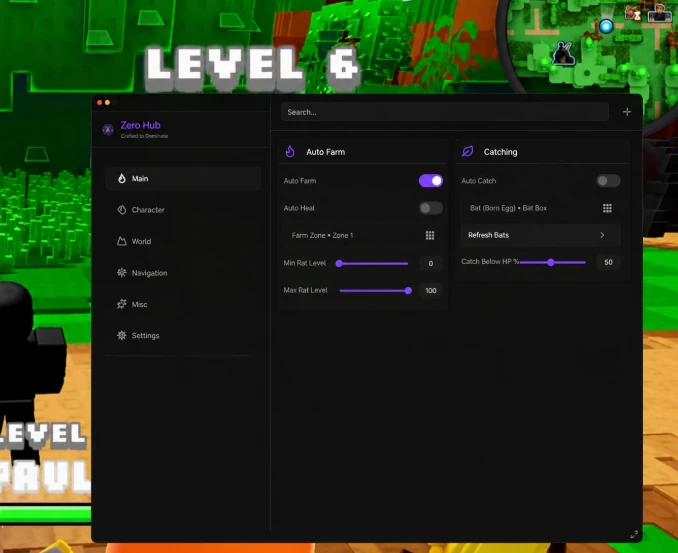Disable the Auto Farm toggle
The image size is (678, 553).
[x=431, y=181]
